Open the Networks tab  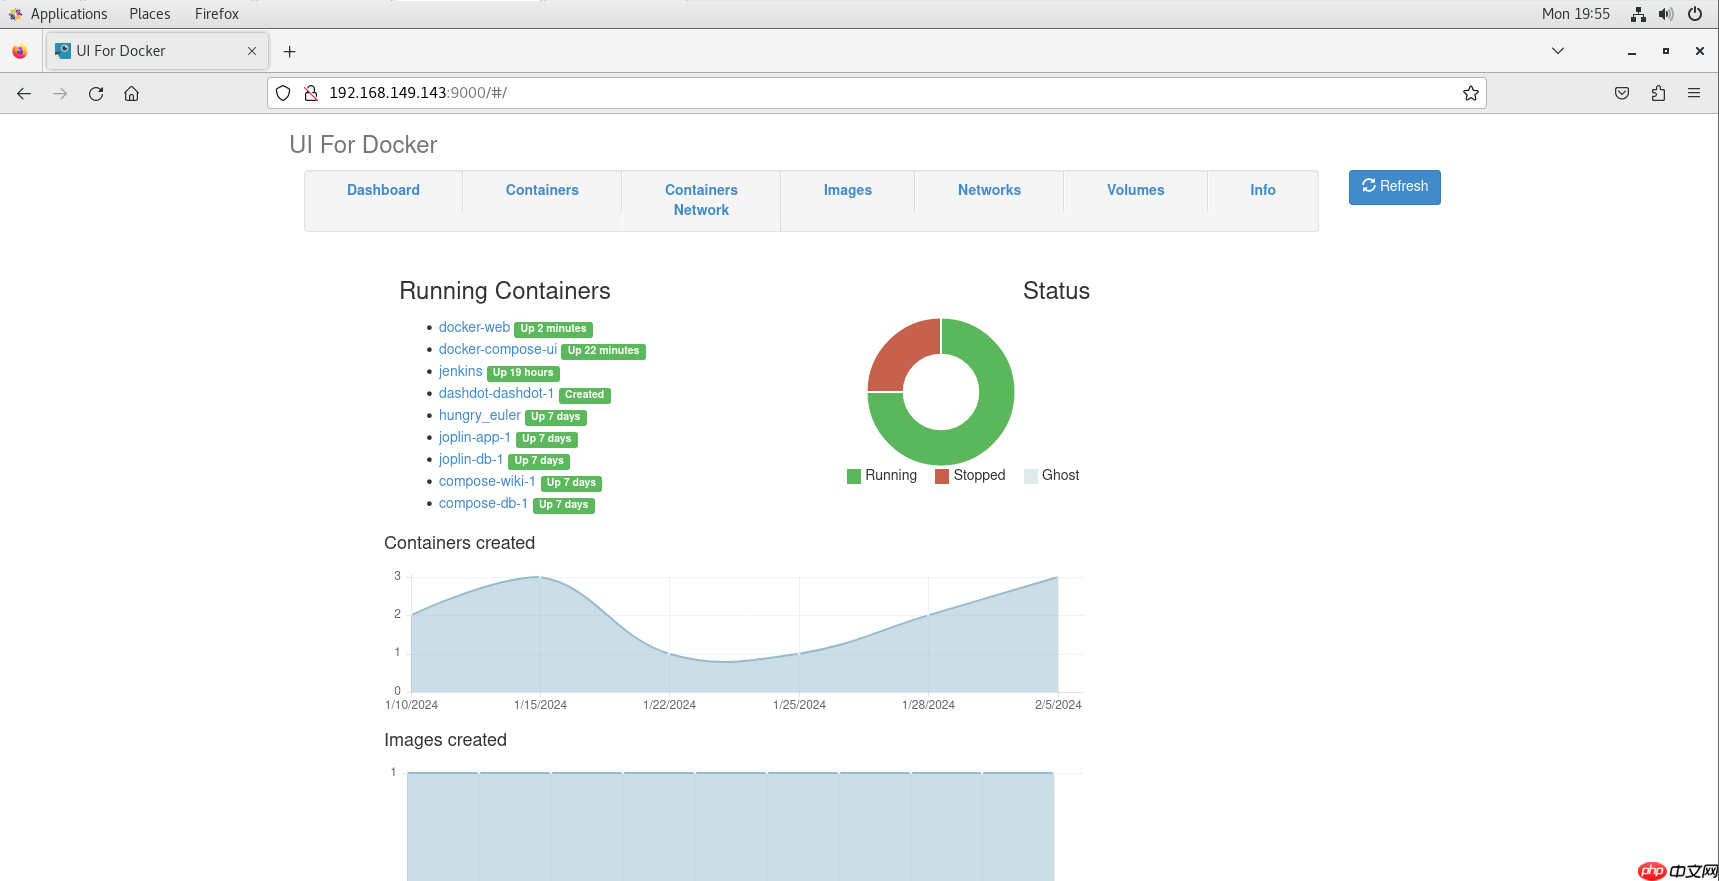point(989,190)
